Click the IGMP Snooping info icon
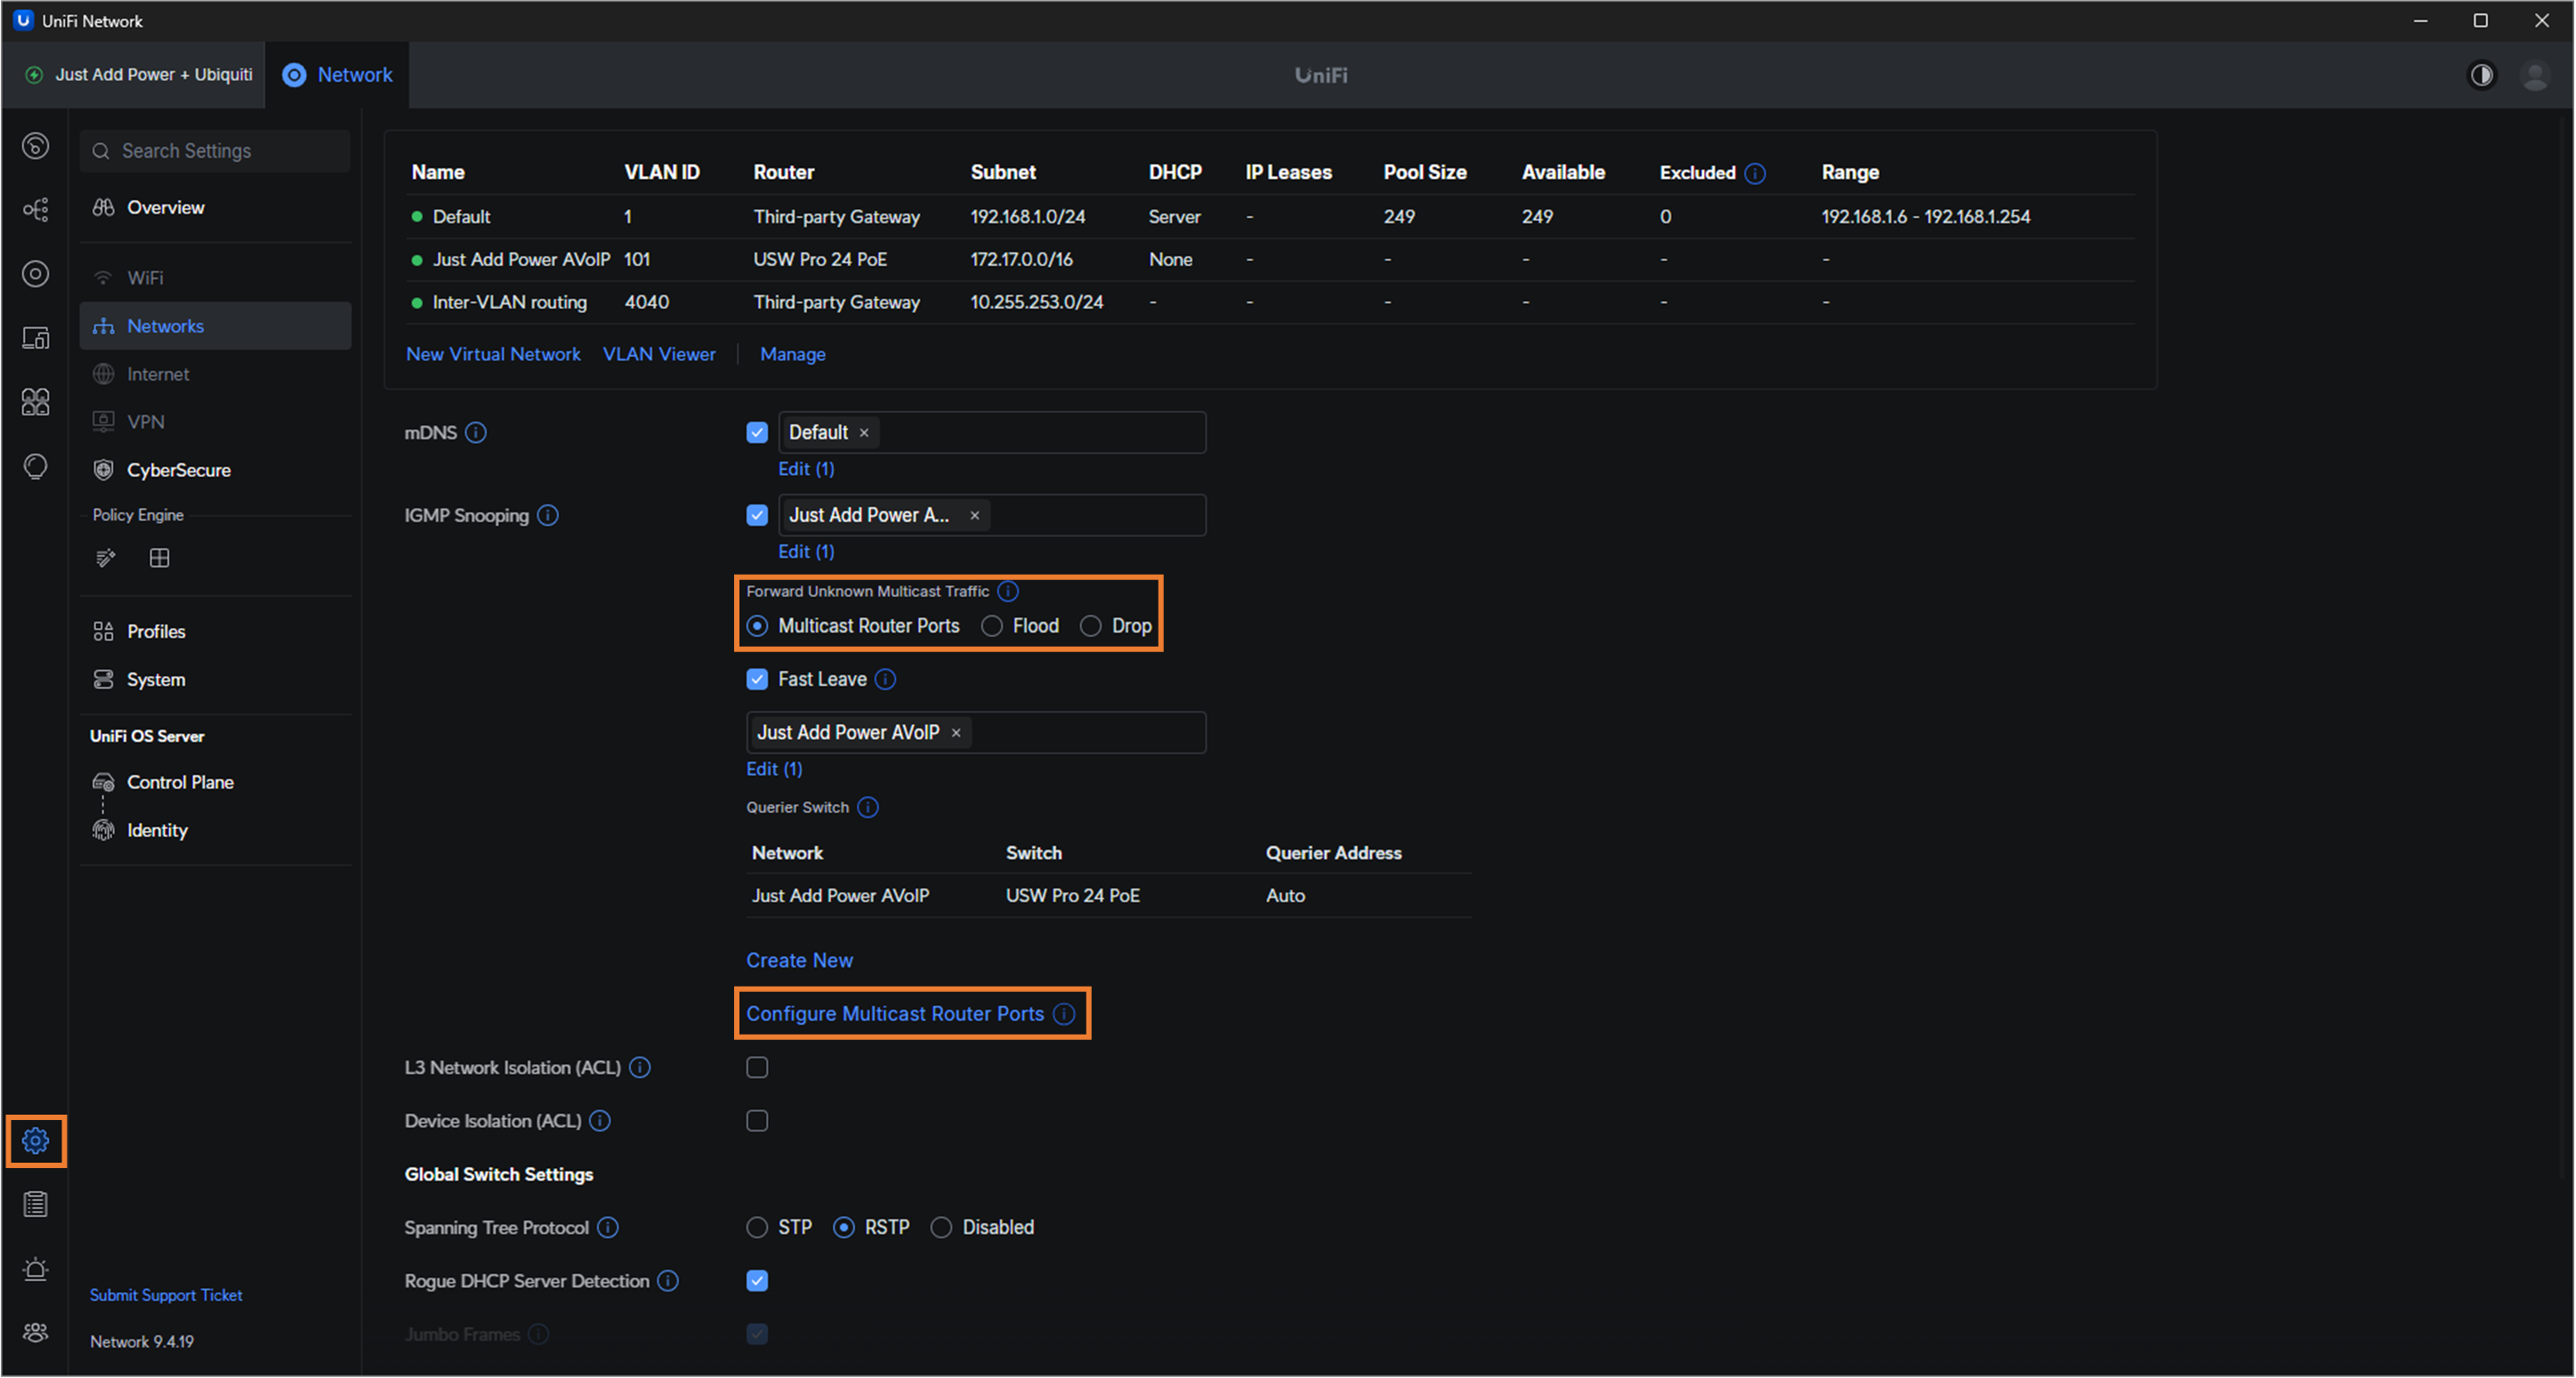This screenshot has height=1378, width=2576. coord(548,515)
